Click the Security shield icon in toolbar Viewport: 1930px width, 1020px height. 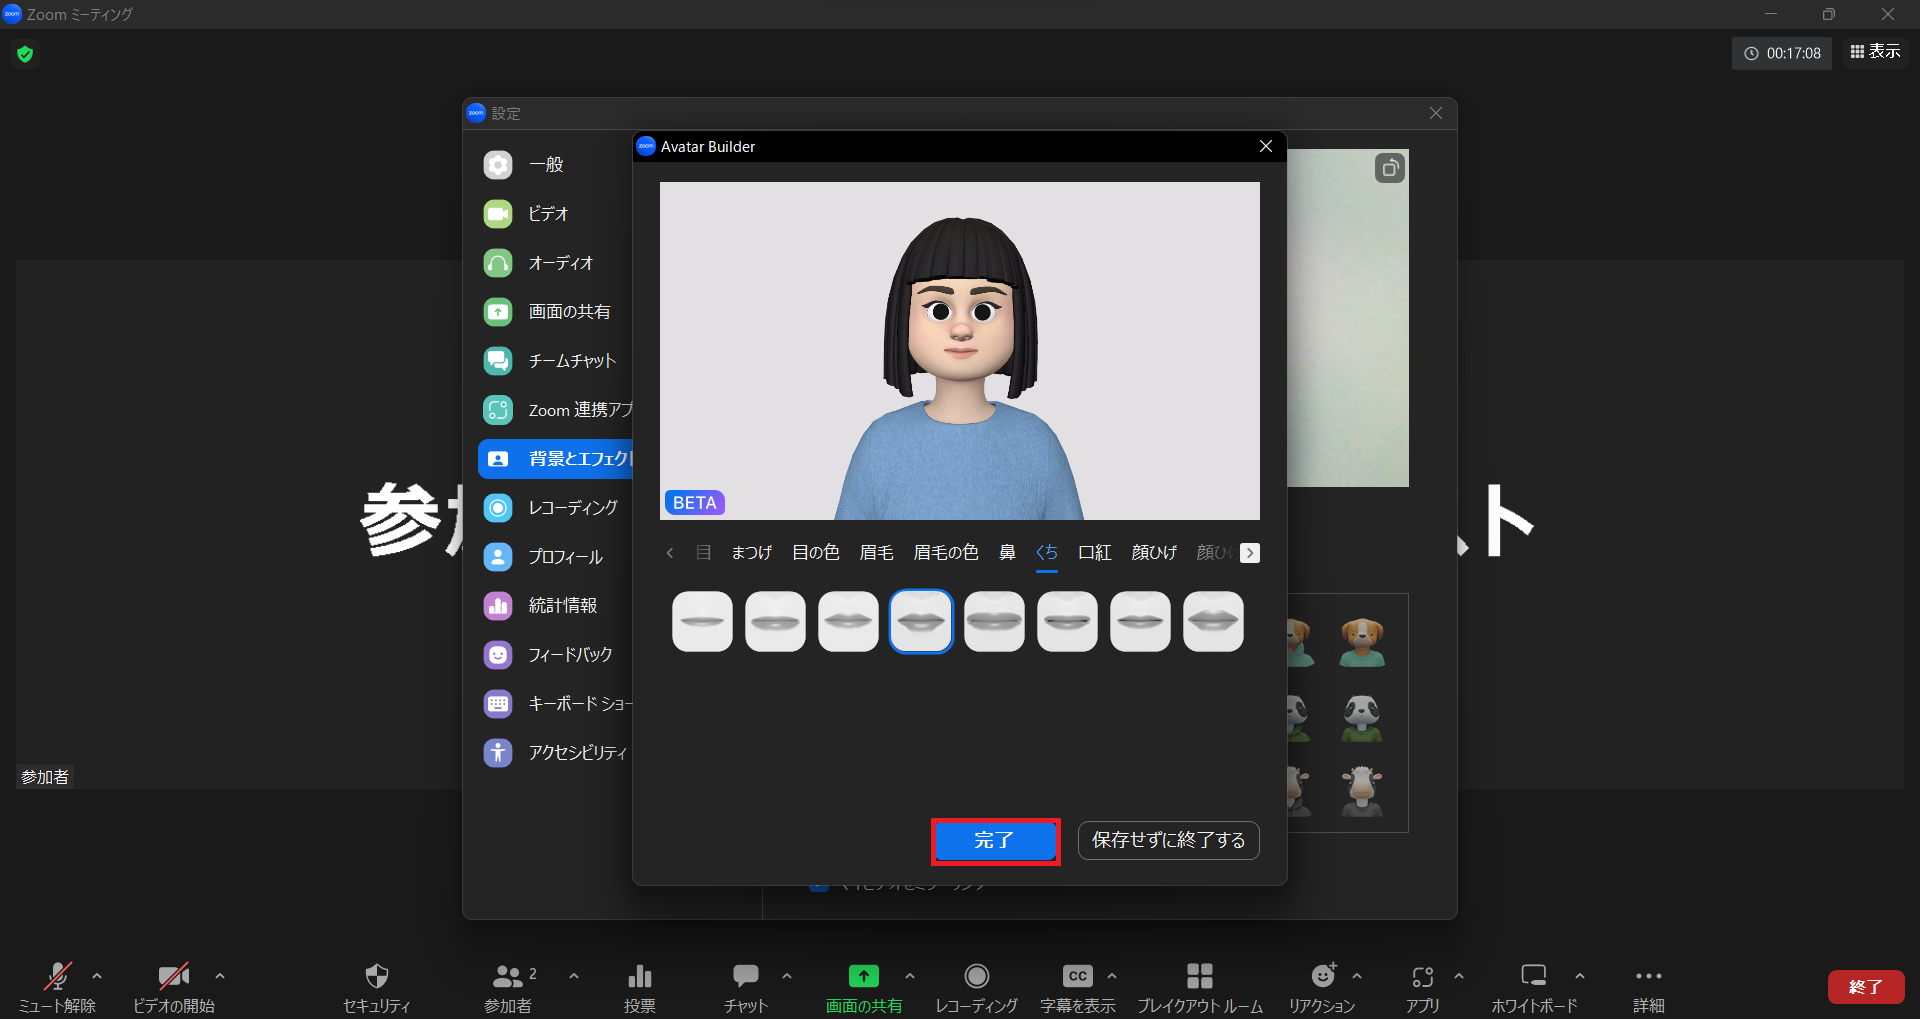coord(376,976)
